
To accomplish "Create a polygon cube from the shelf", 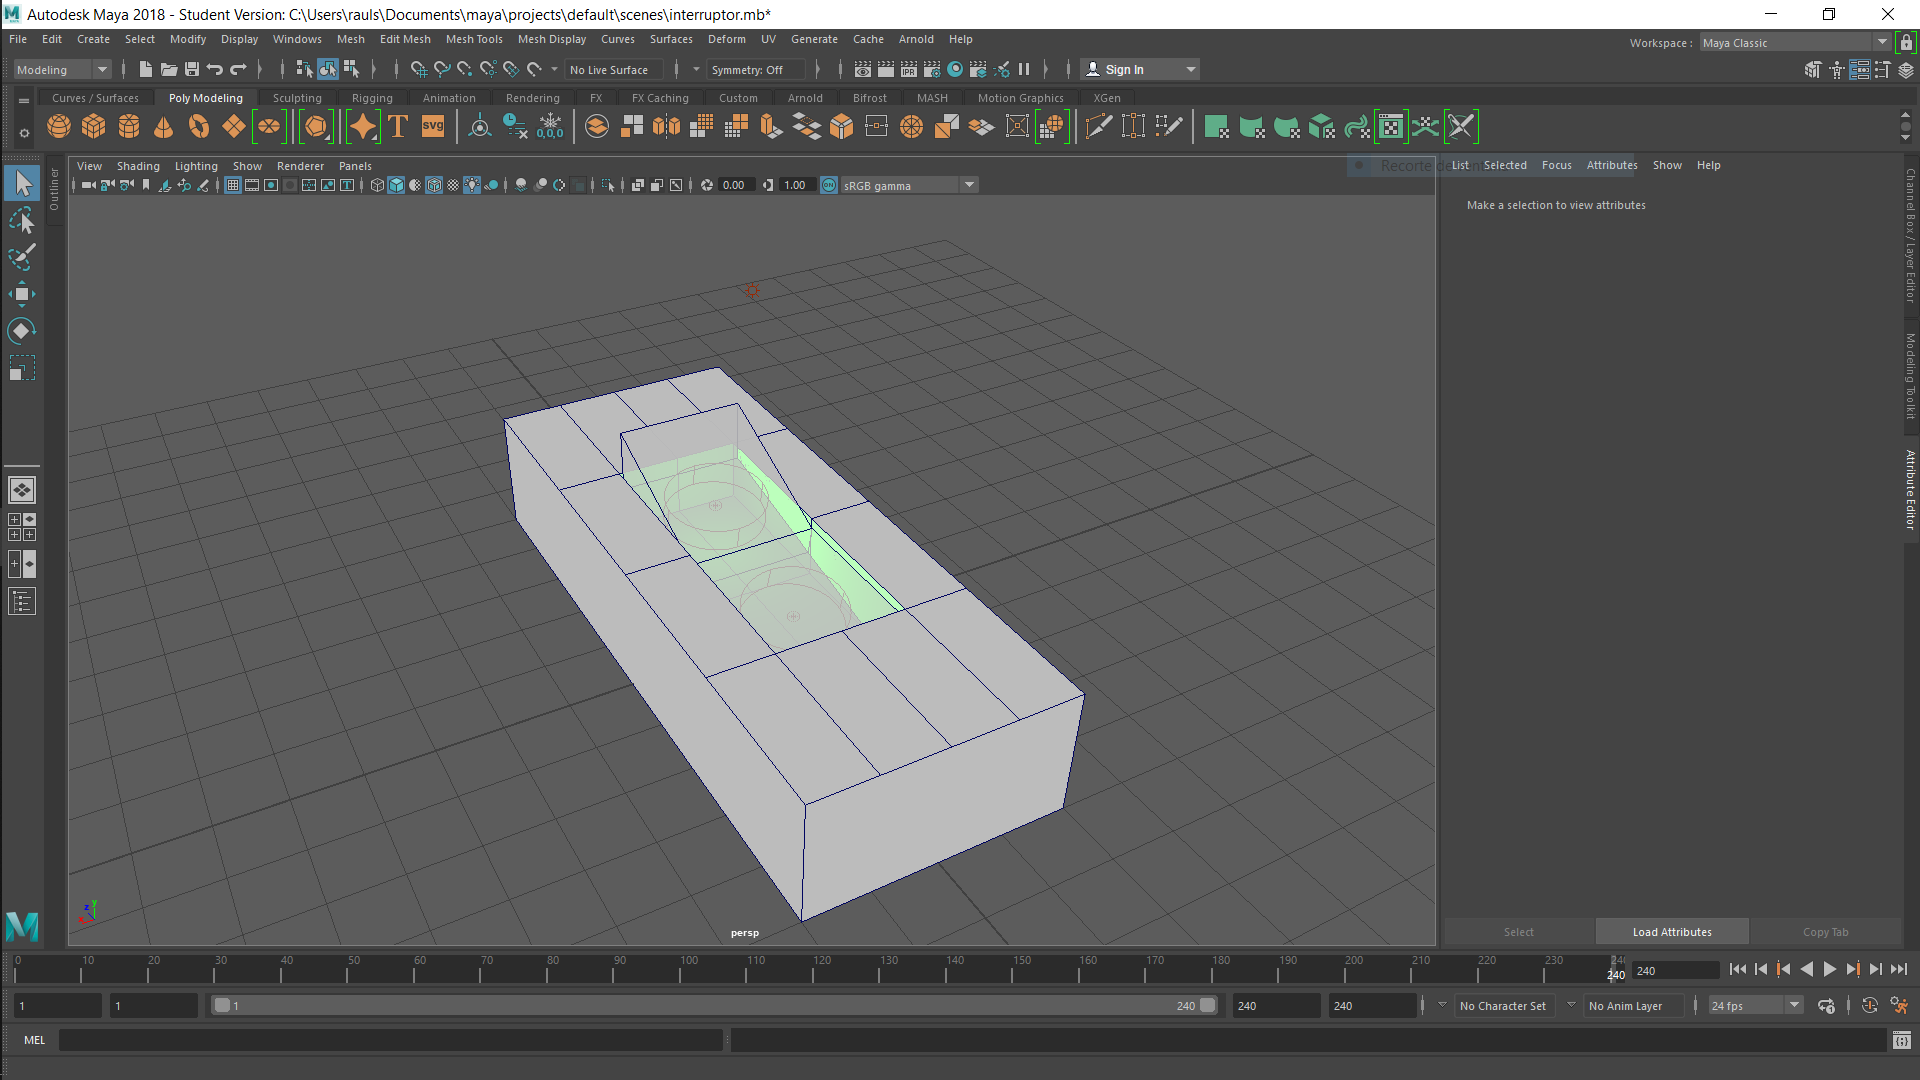I will 94,127.
